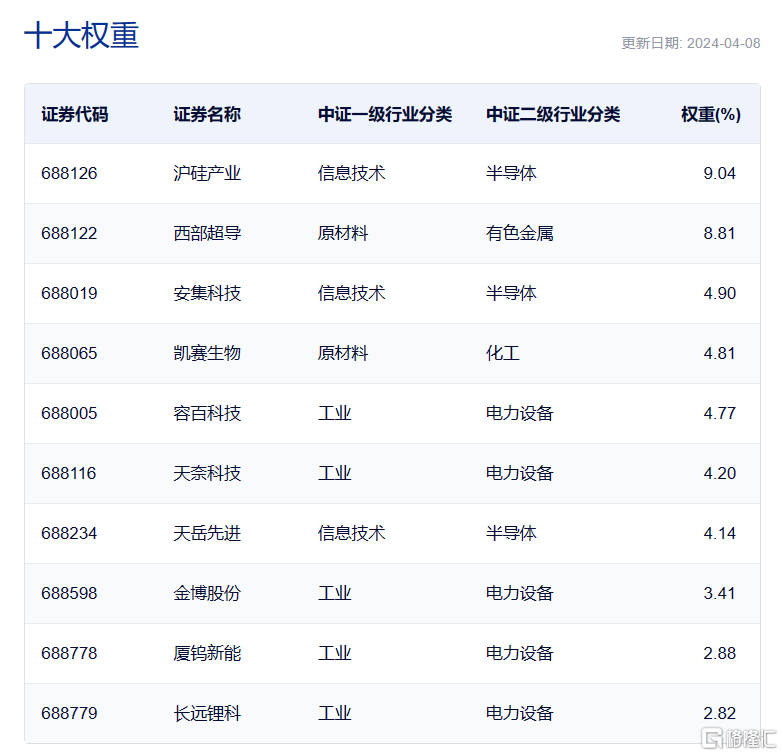Click 原材料 in the 西部超导 row

(343, 233)
